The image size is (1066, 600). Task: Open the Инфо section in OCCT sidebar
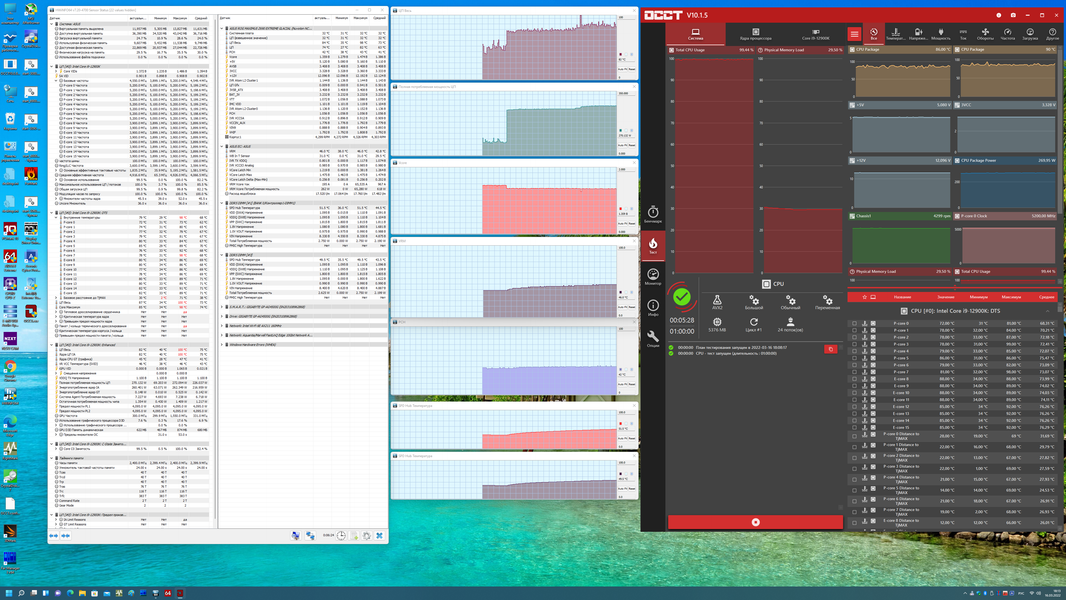point(653,308)
